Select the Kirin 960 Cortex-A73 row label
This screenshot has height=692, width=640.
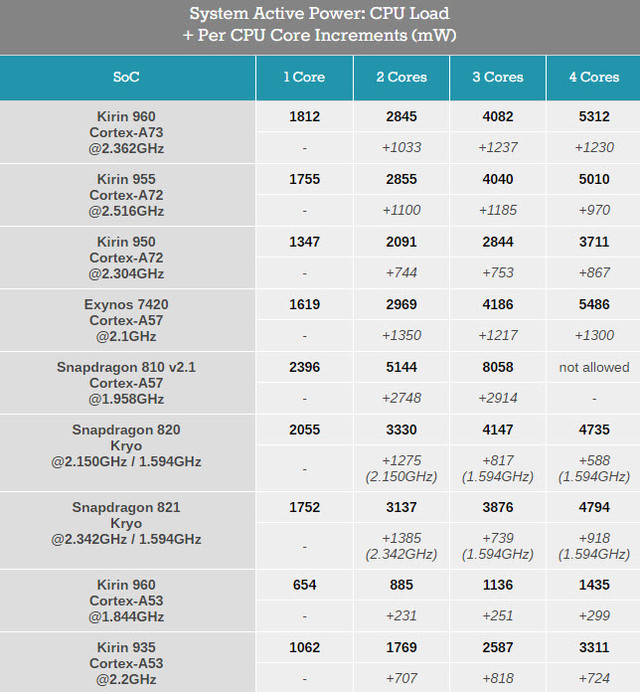[127, 132]
